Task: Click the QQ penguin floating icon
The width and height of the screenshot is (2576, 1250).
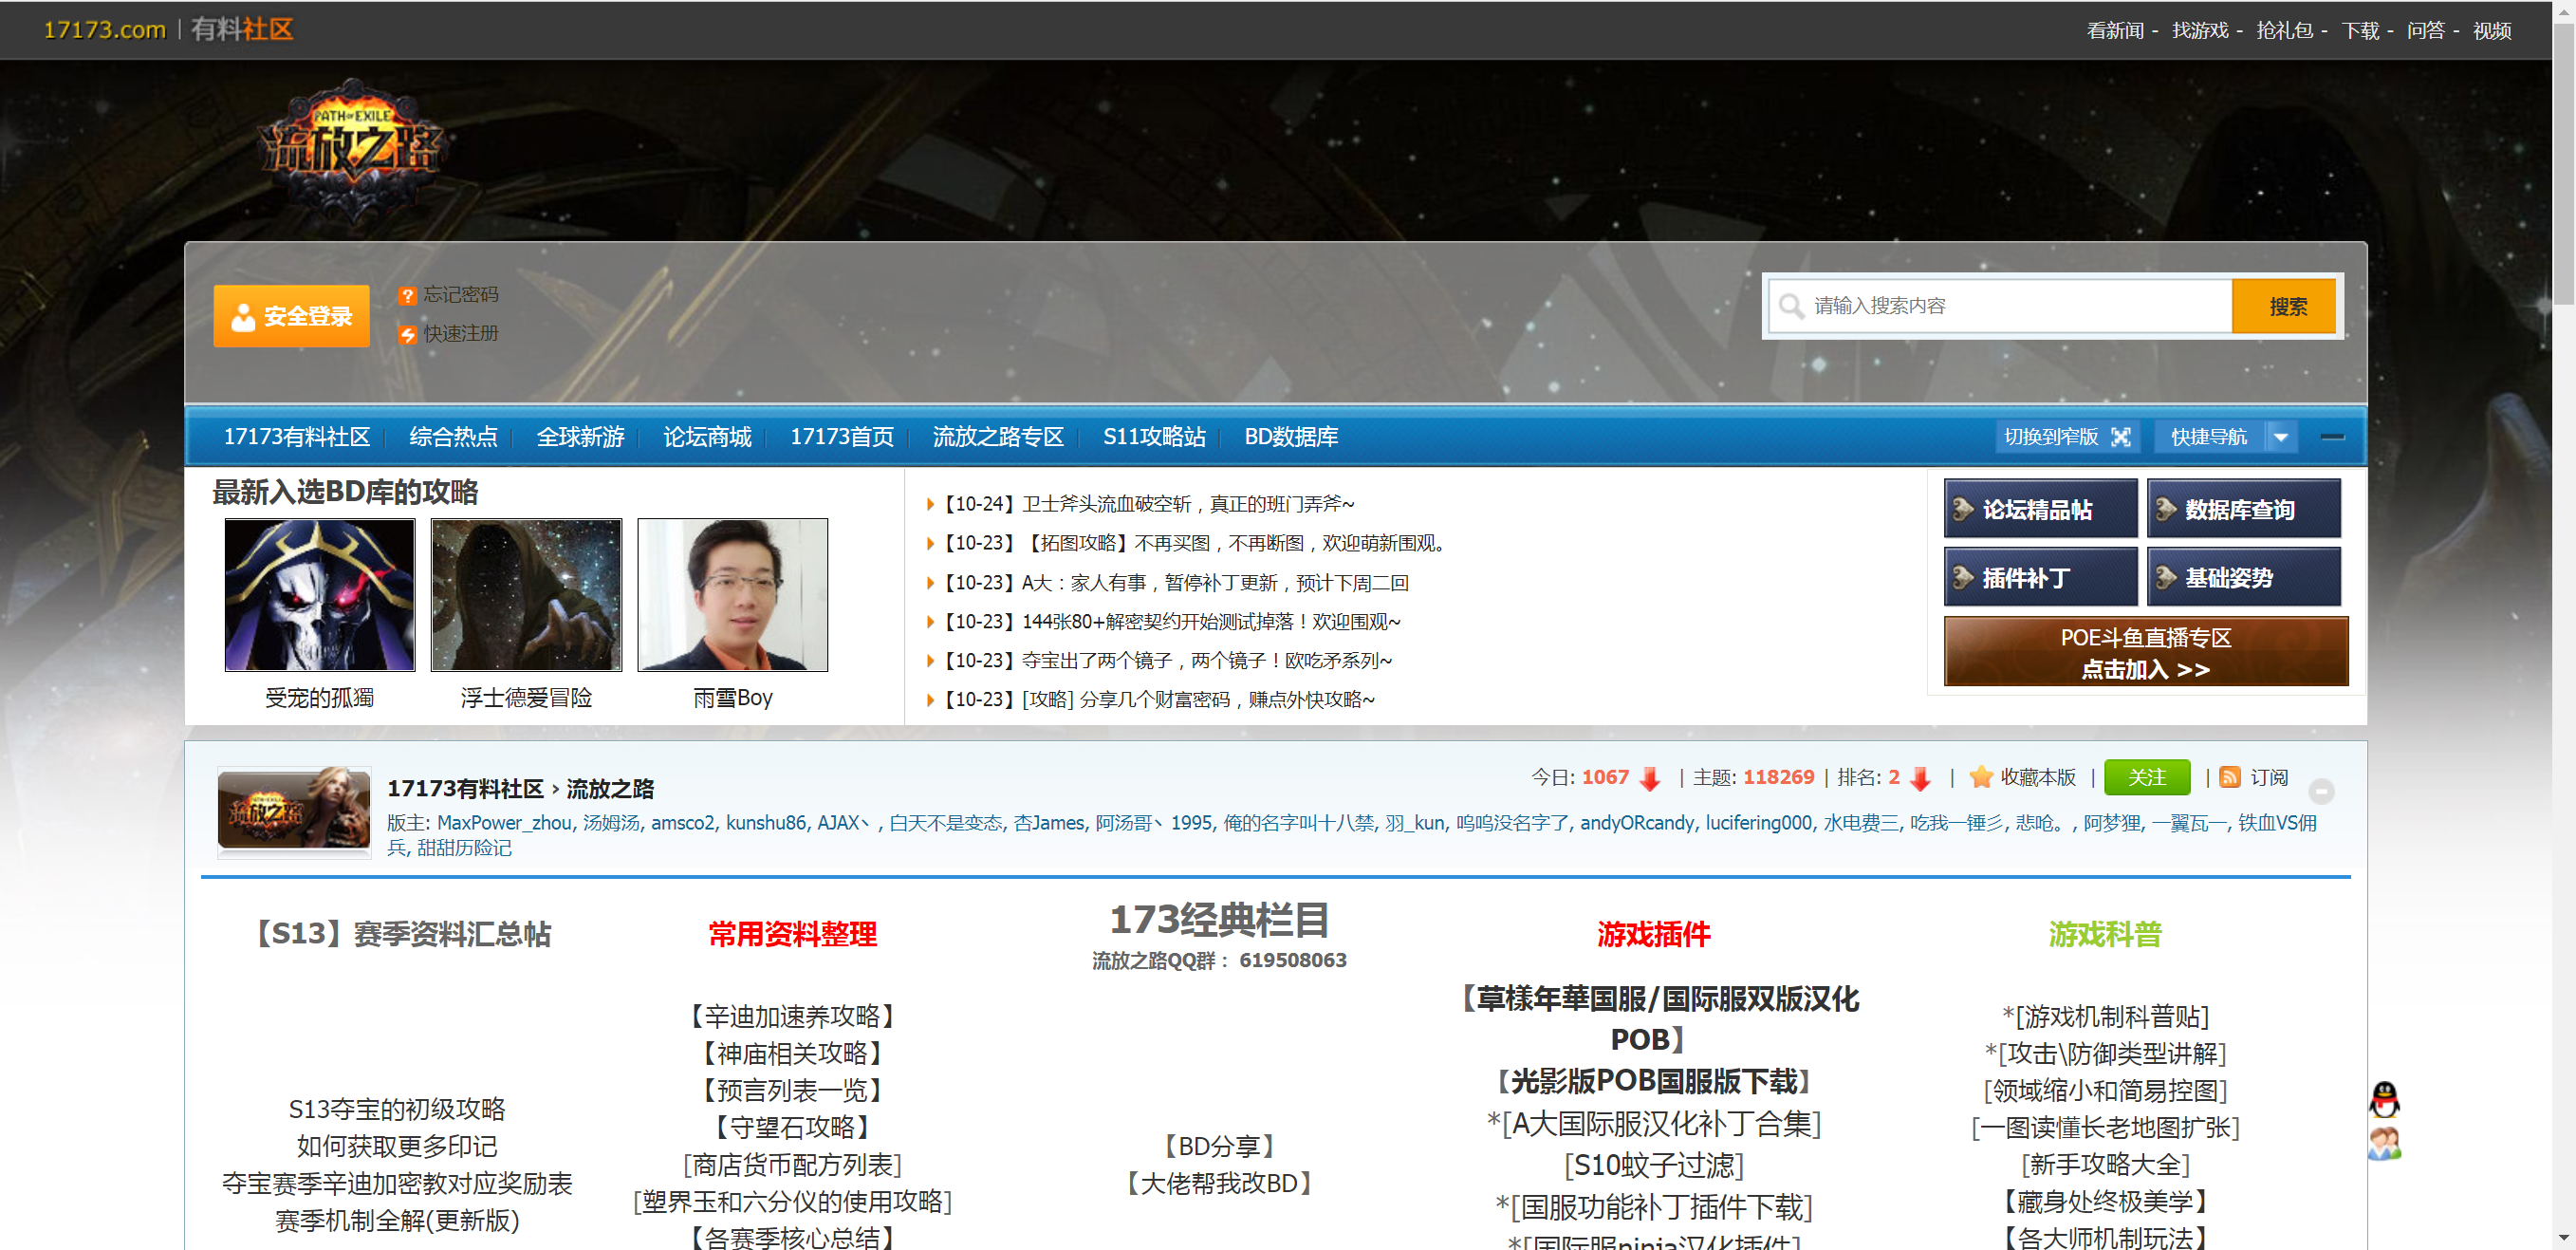Action: (x=2384, y=1099)
